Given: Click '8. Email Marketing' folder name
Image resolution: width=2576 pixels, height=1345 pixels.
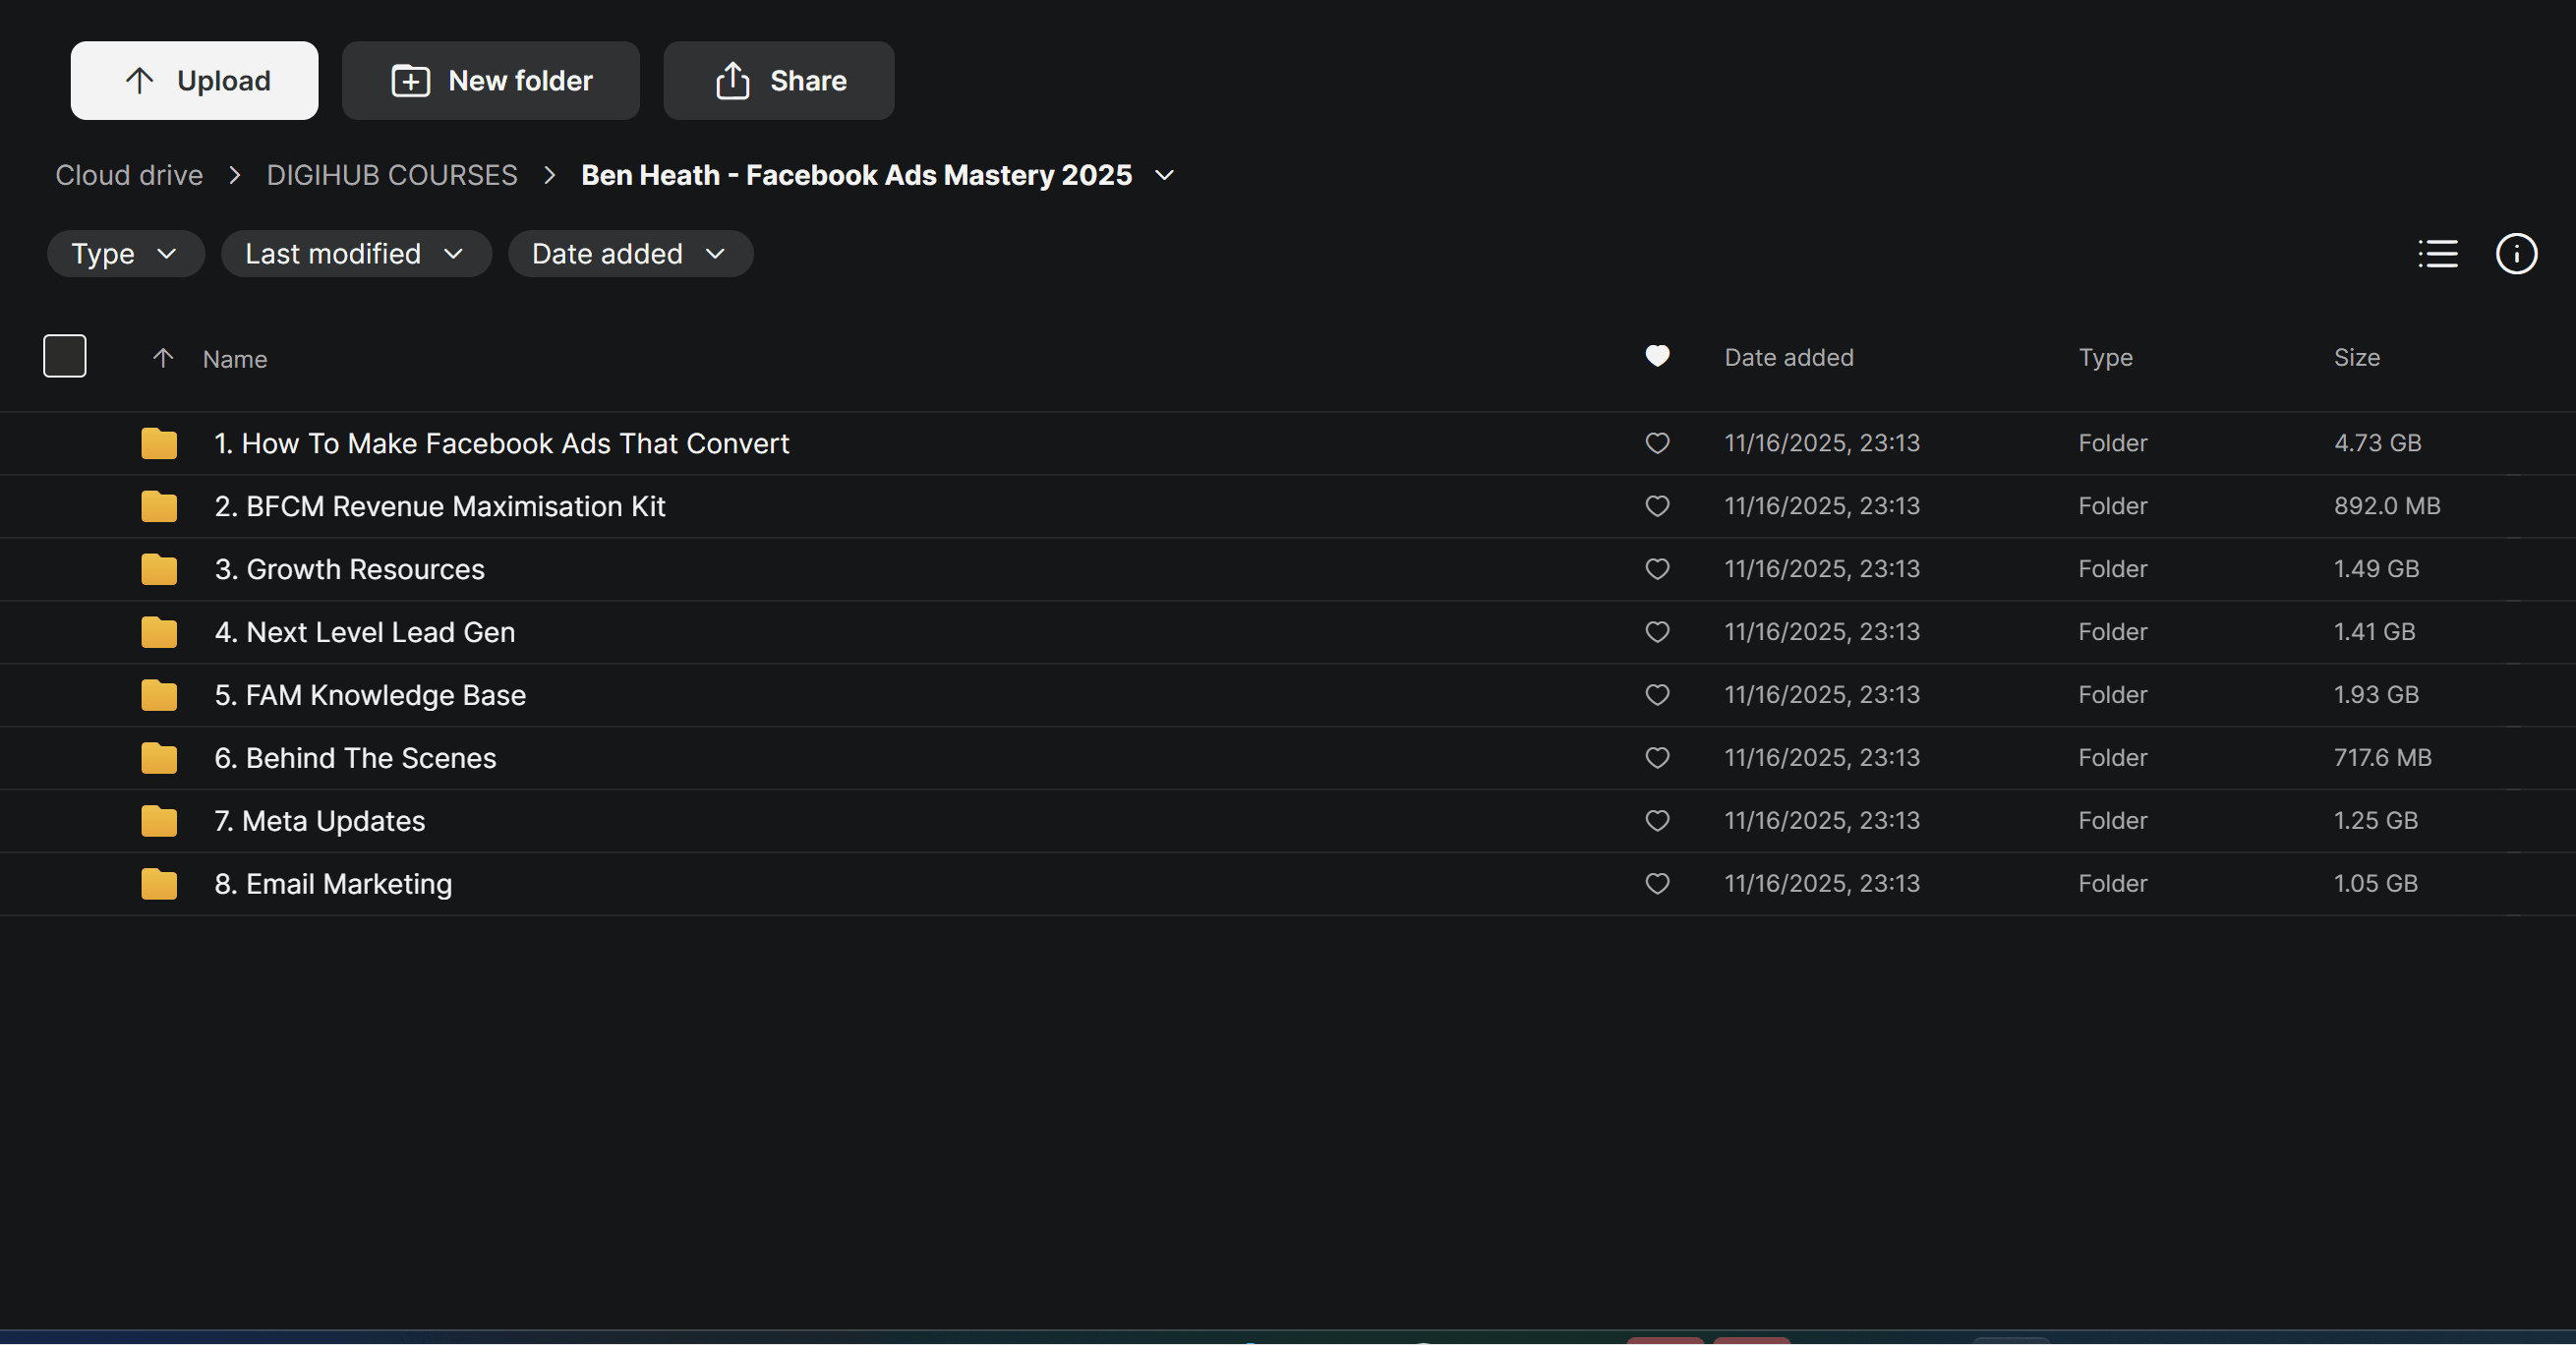Looking at the screenshot, I should (x=333, y=884).
